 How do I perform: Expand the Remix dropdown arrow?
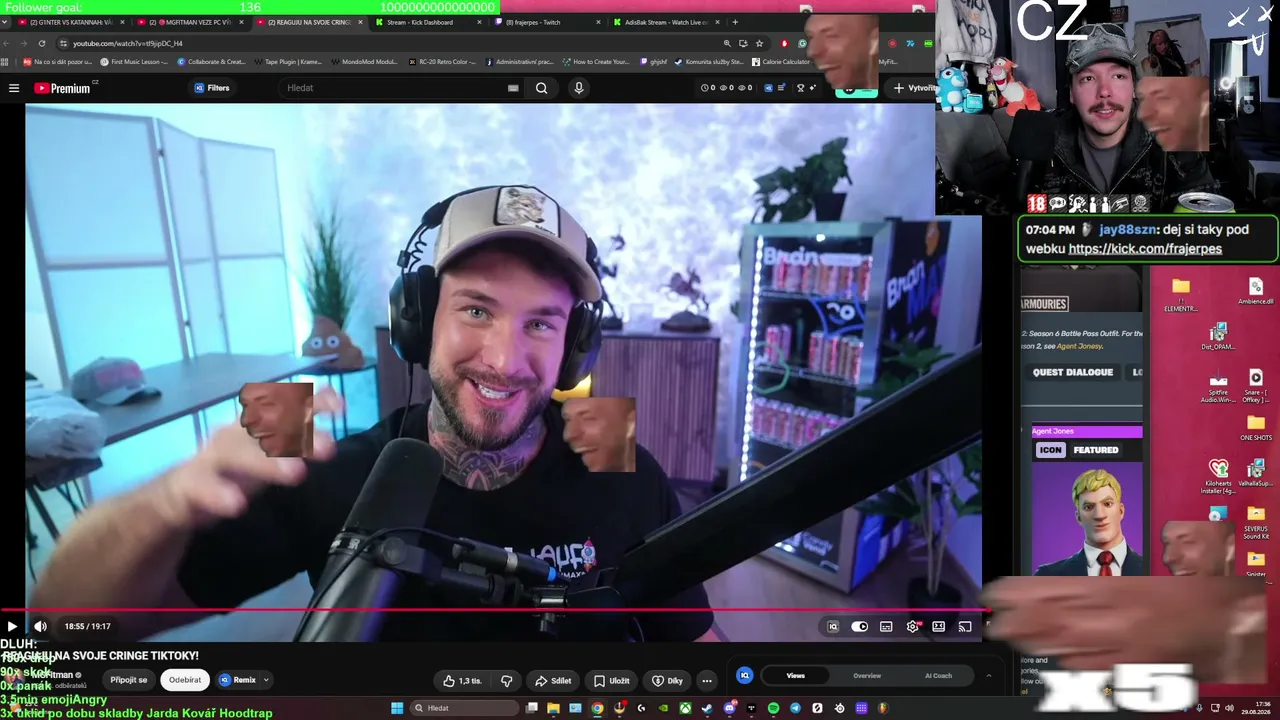point(267,680)
